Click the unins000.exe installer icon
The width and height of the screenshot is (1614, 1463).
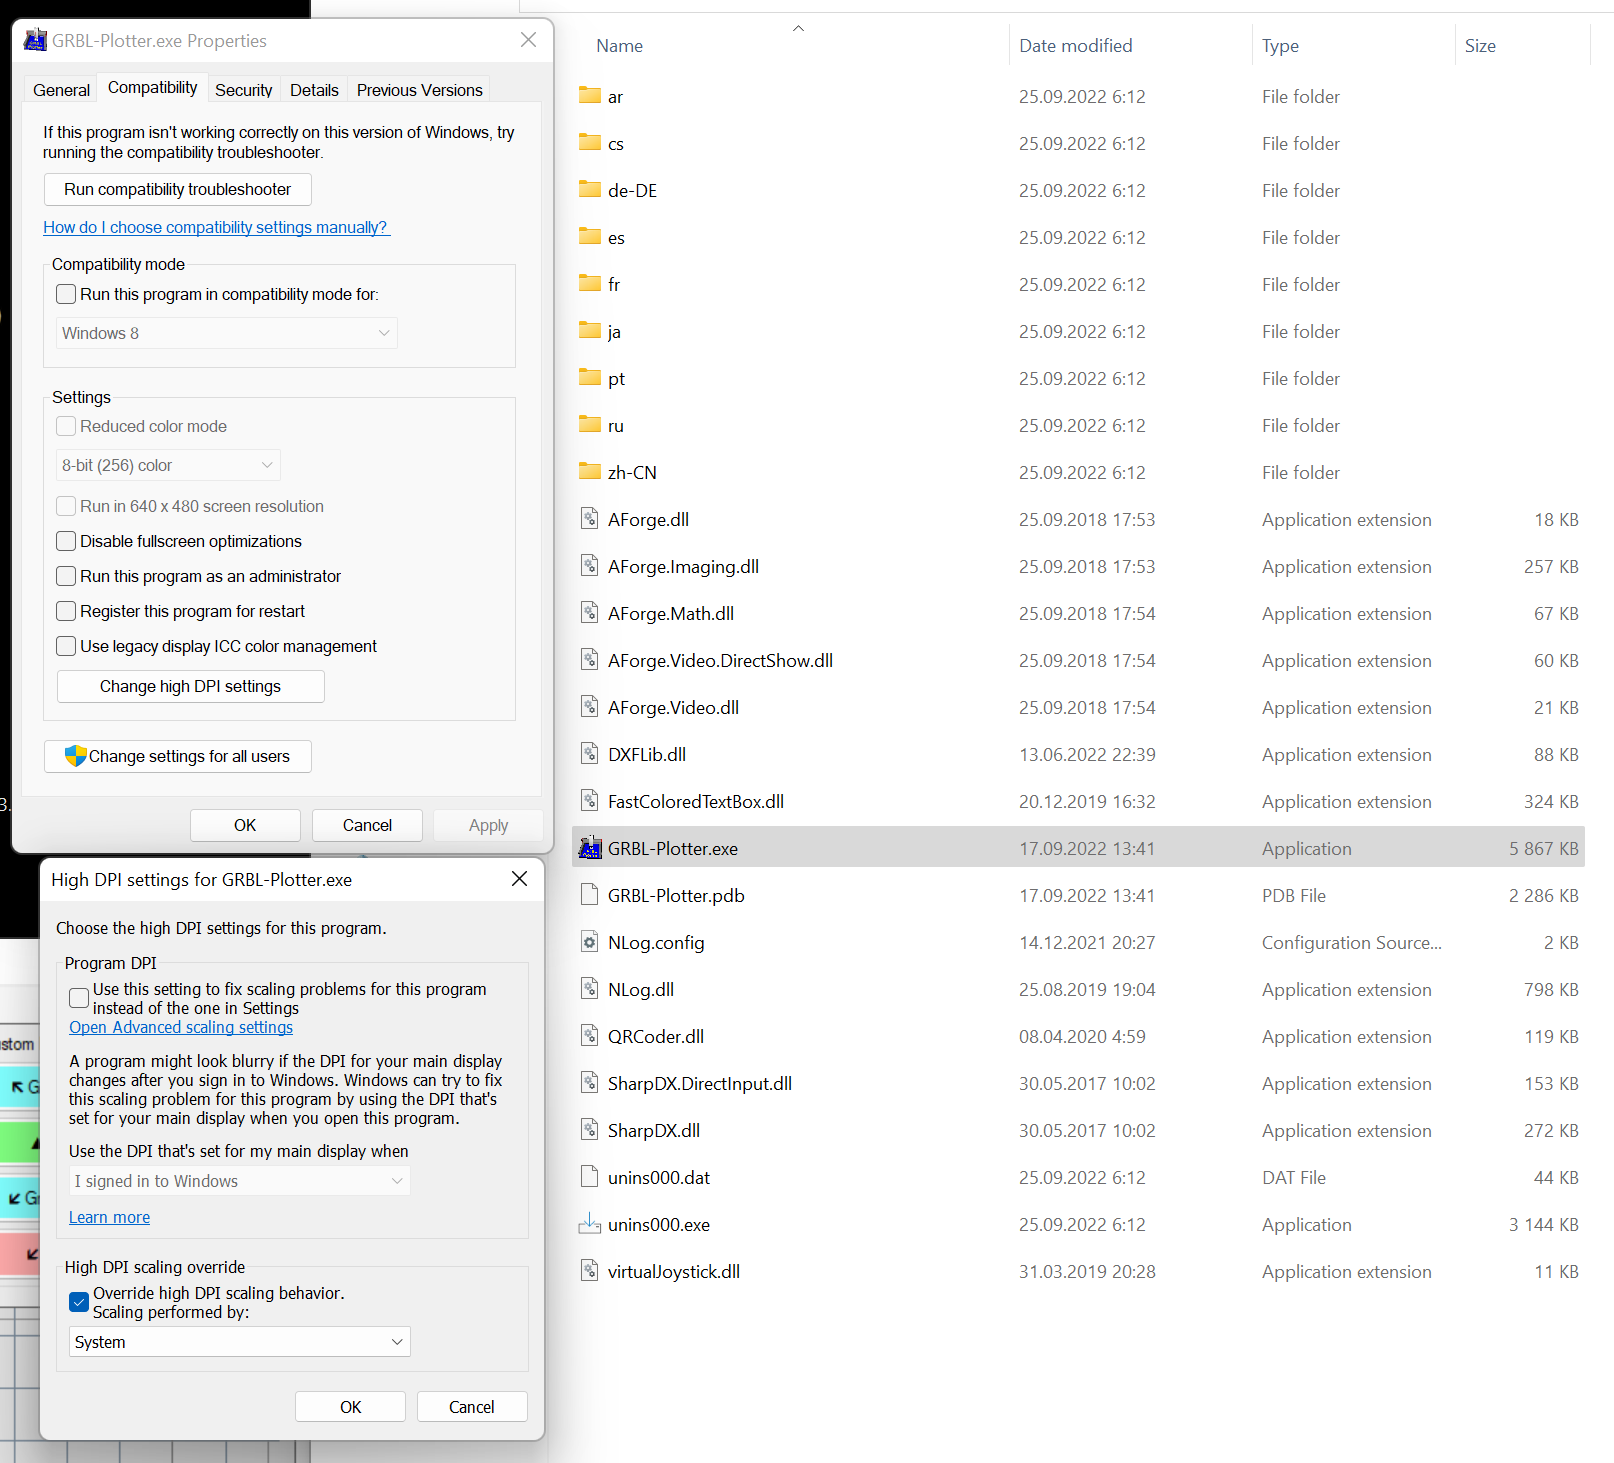pos(590,1225)
